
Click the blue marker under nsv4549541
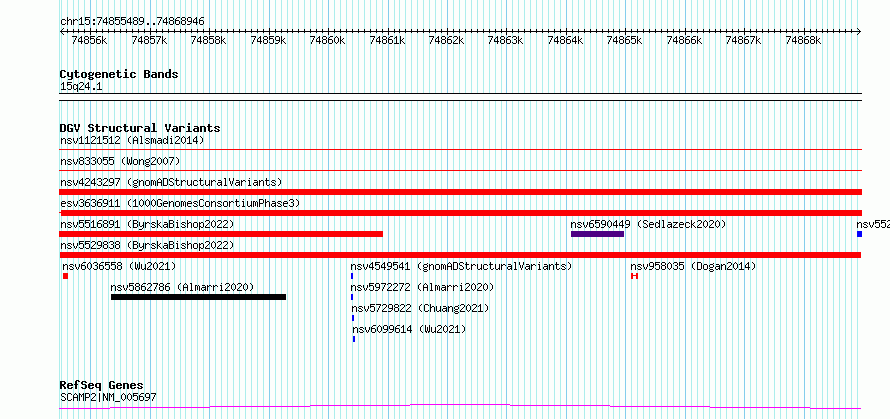352,276
